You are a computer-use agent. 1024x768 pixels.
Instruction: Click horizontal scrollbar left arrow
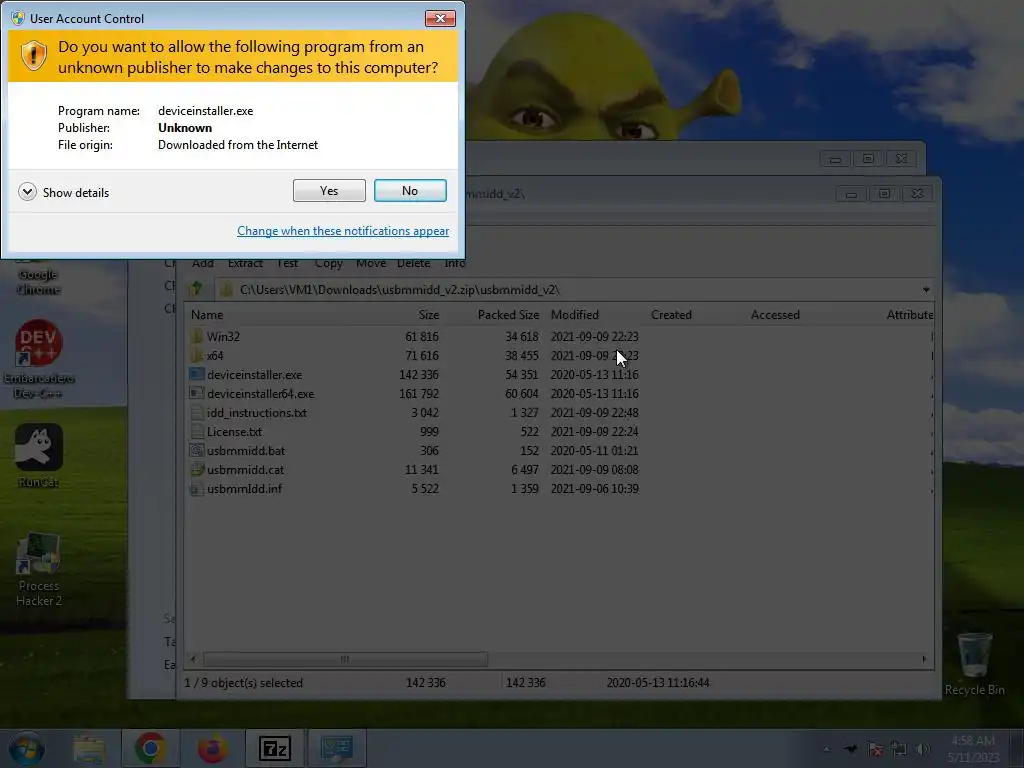[x=193, y=659]
